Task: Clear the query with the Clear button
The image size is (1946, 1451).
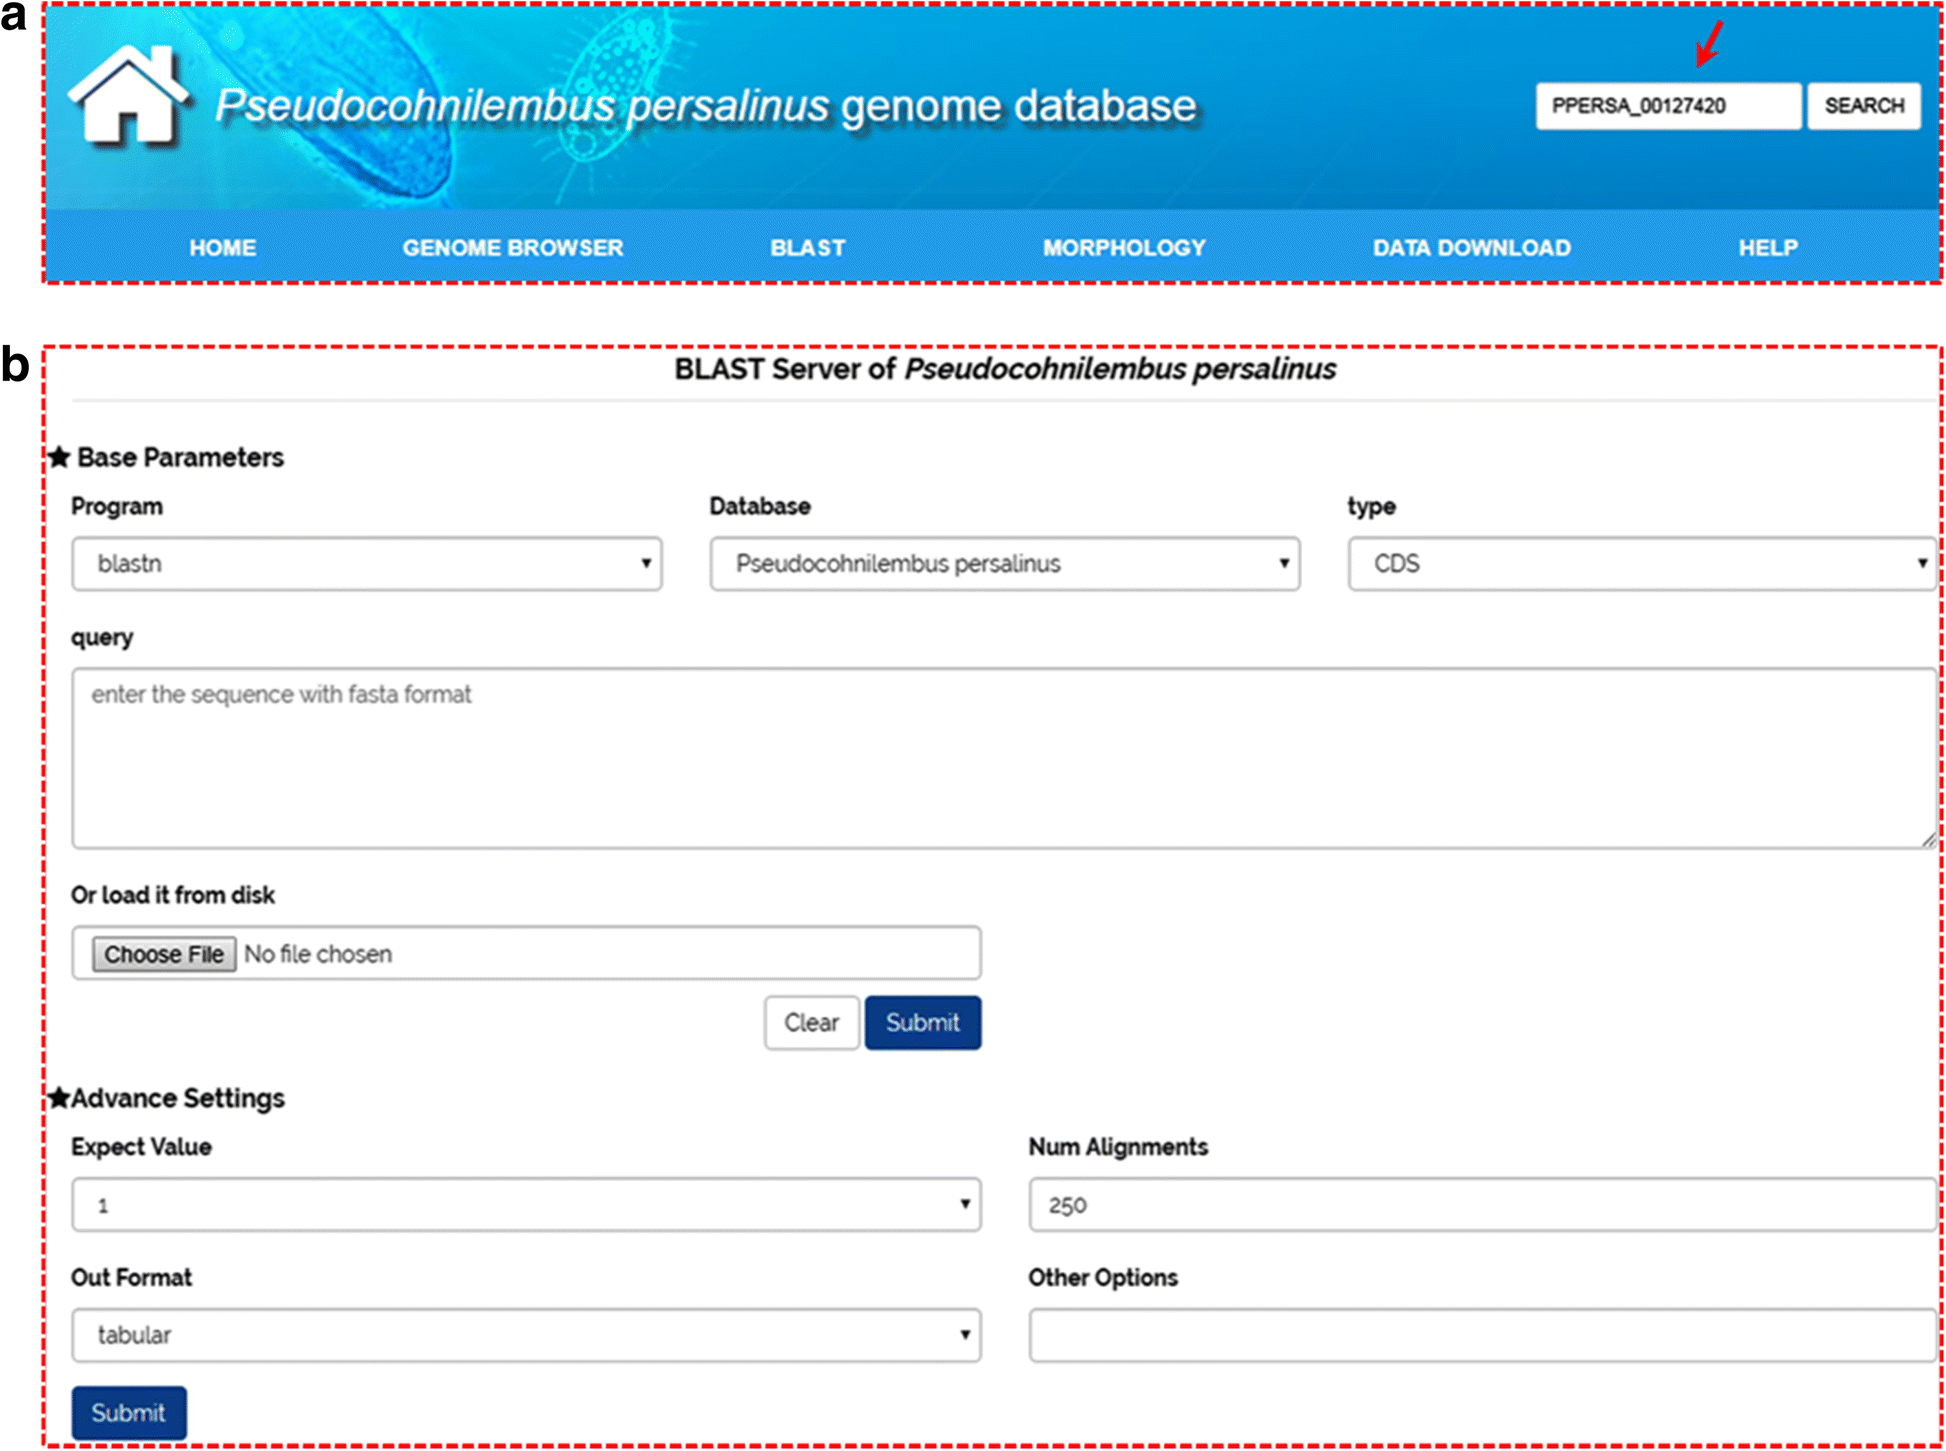Action: pos(811,1023)
